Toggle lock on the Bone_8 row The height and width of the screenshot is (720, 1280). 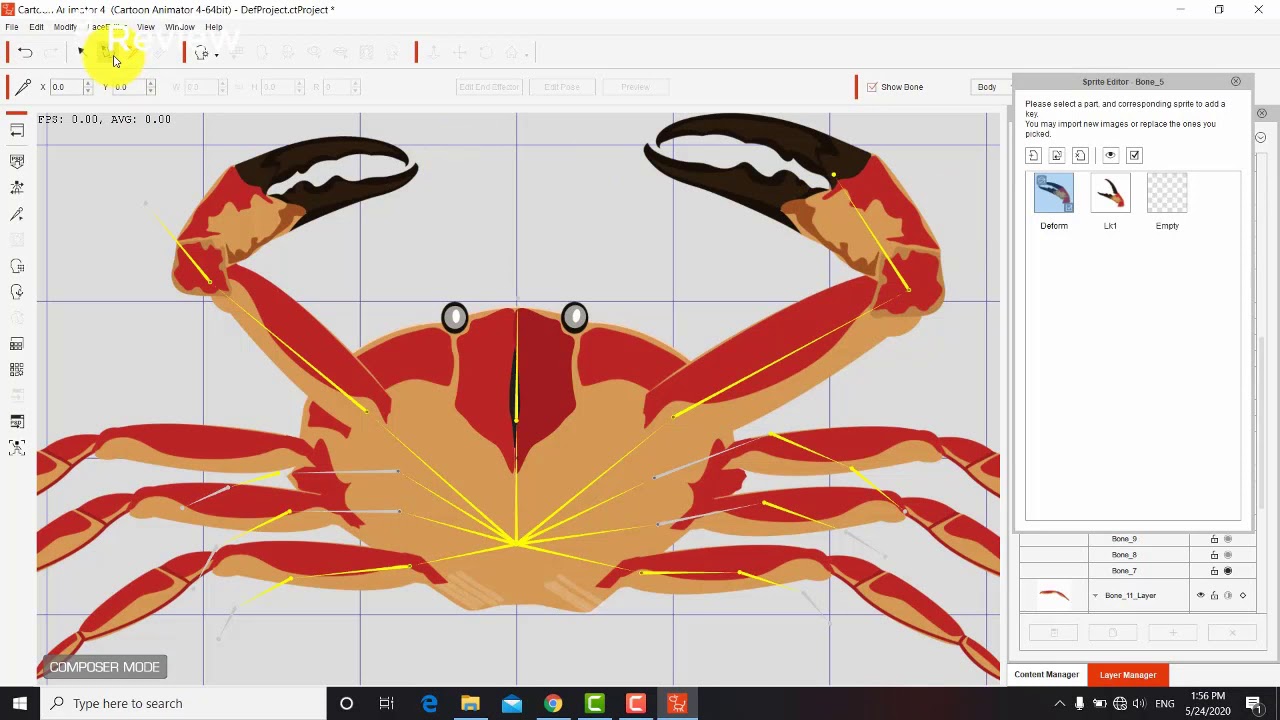(1214, 555)
